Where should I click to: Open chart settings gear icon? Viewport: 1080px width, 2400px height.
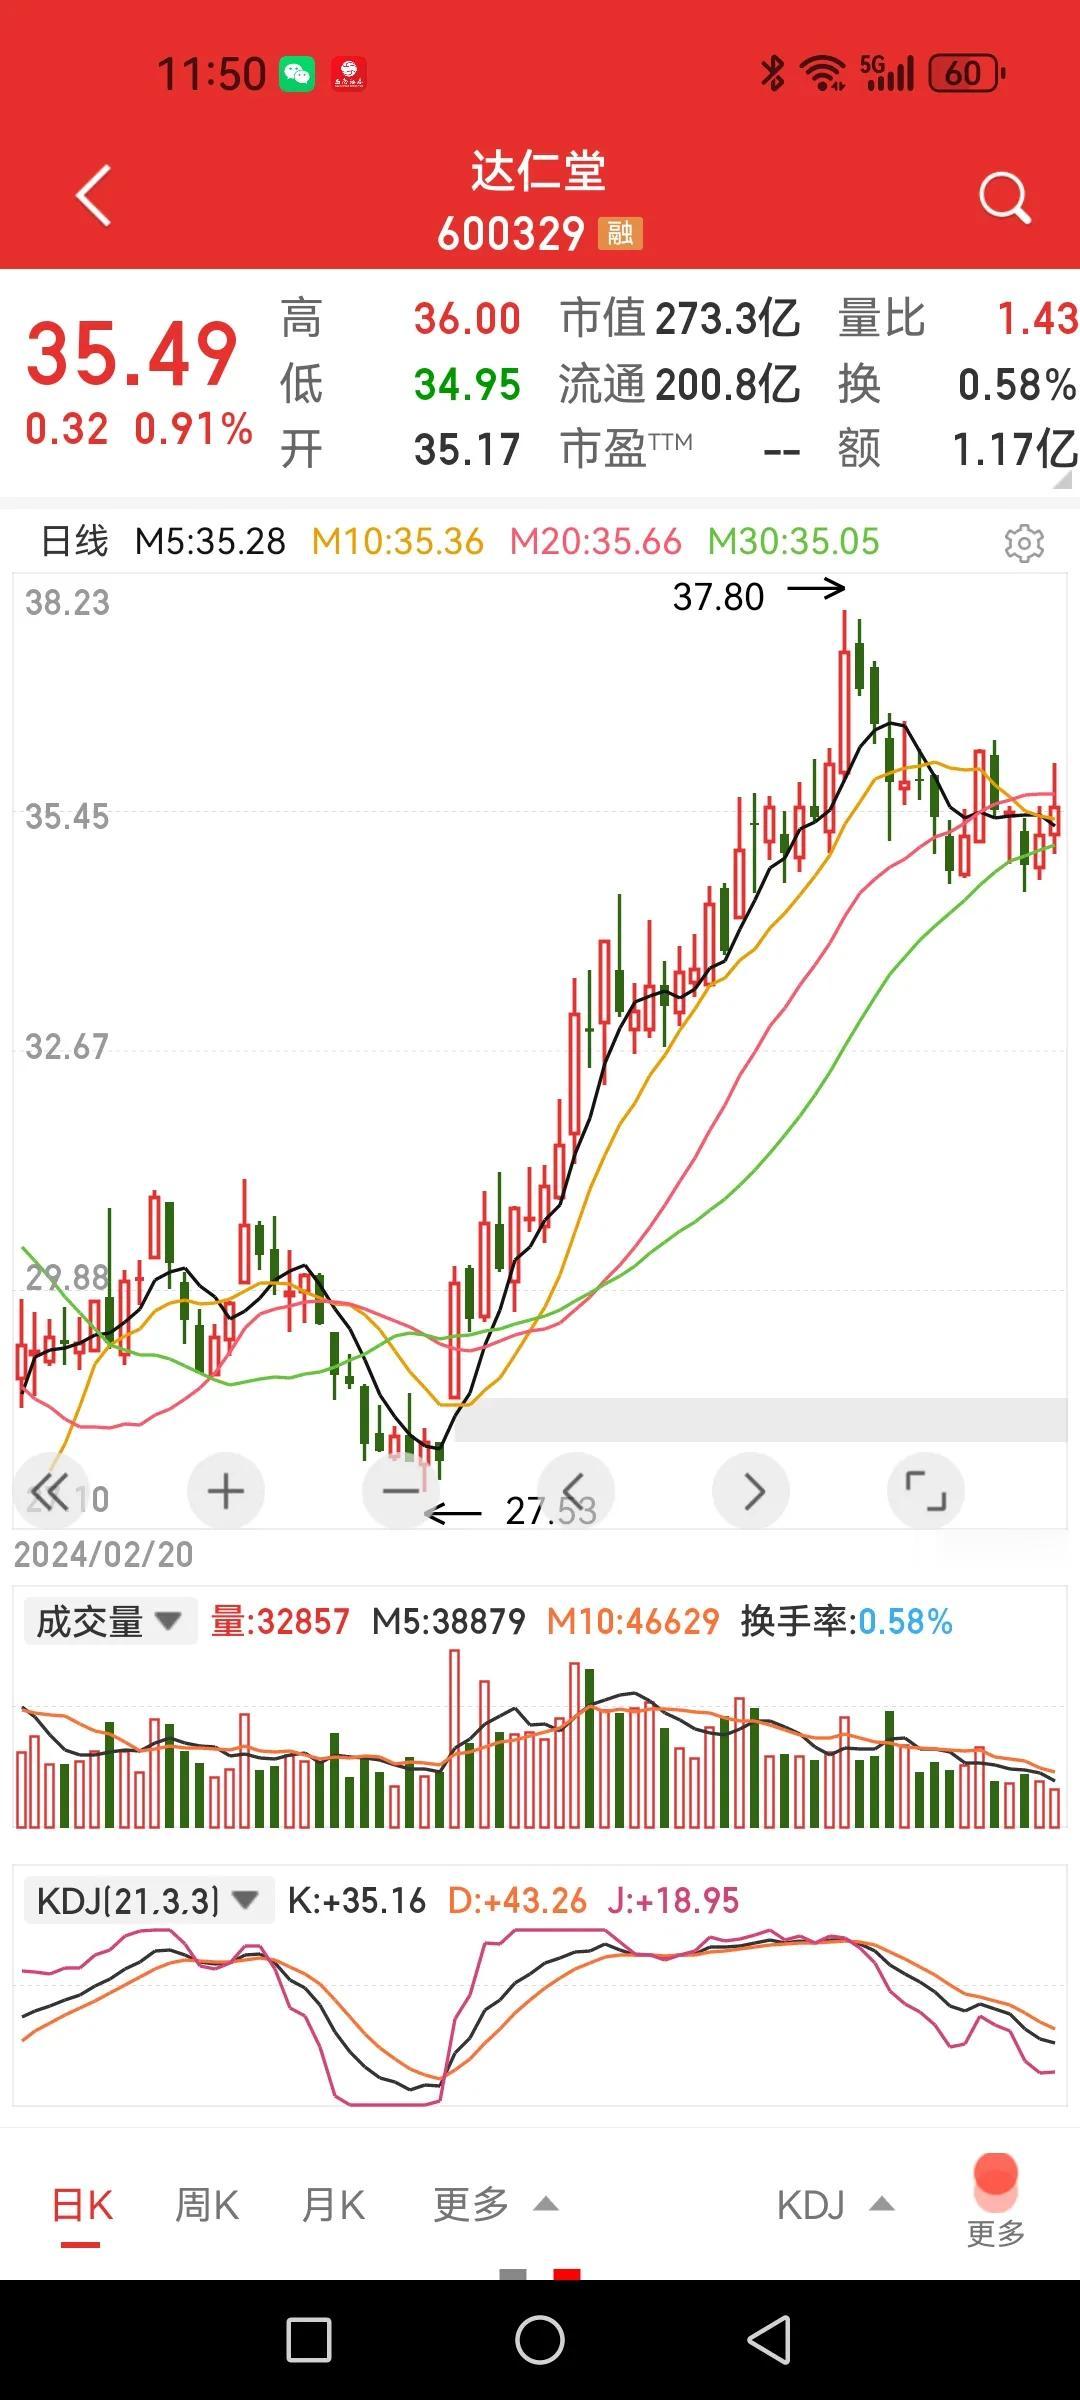point(1024,542)
